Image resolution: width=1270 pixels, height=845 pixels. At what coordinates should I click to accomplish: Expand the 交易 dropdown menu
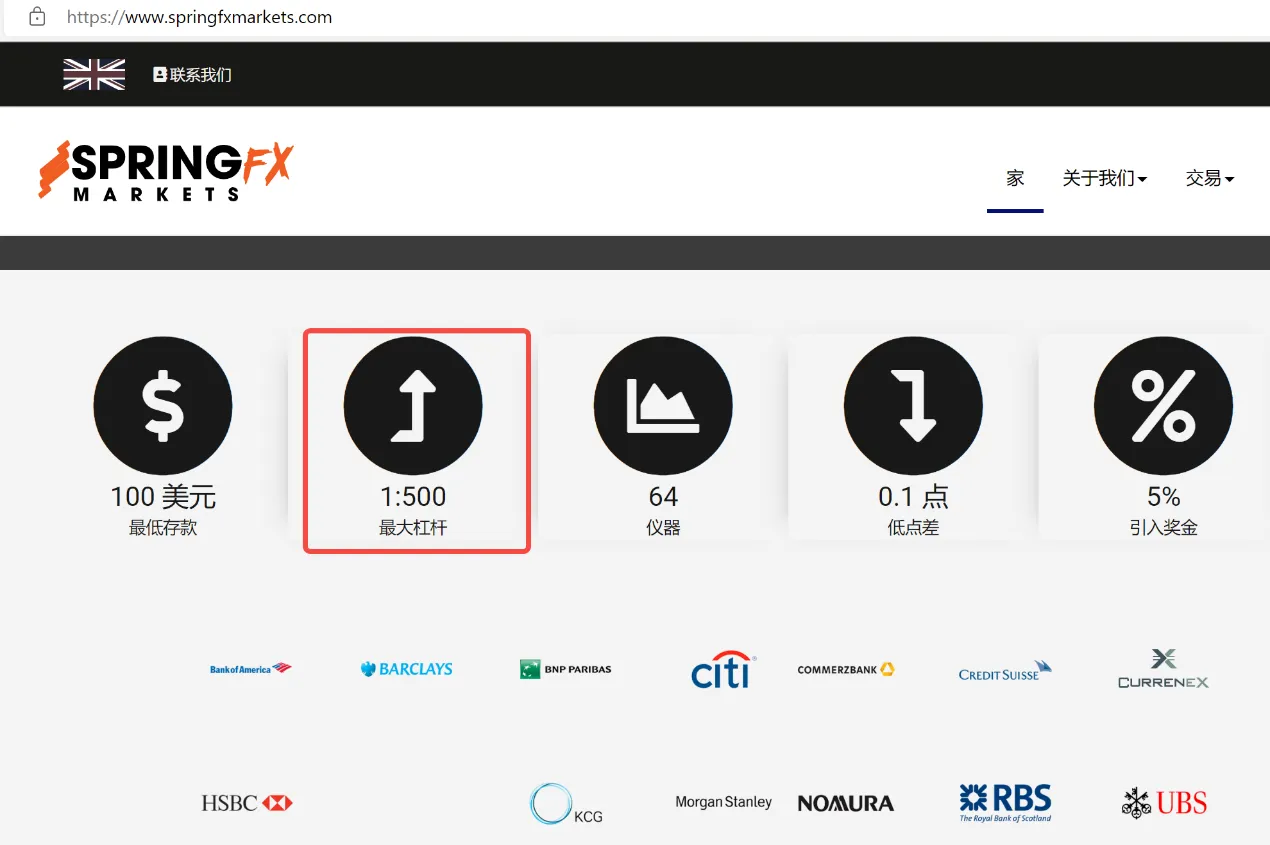coord(1210,178)
